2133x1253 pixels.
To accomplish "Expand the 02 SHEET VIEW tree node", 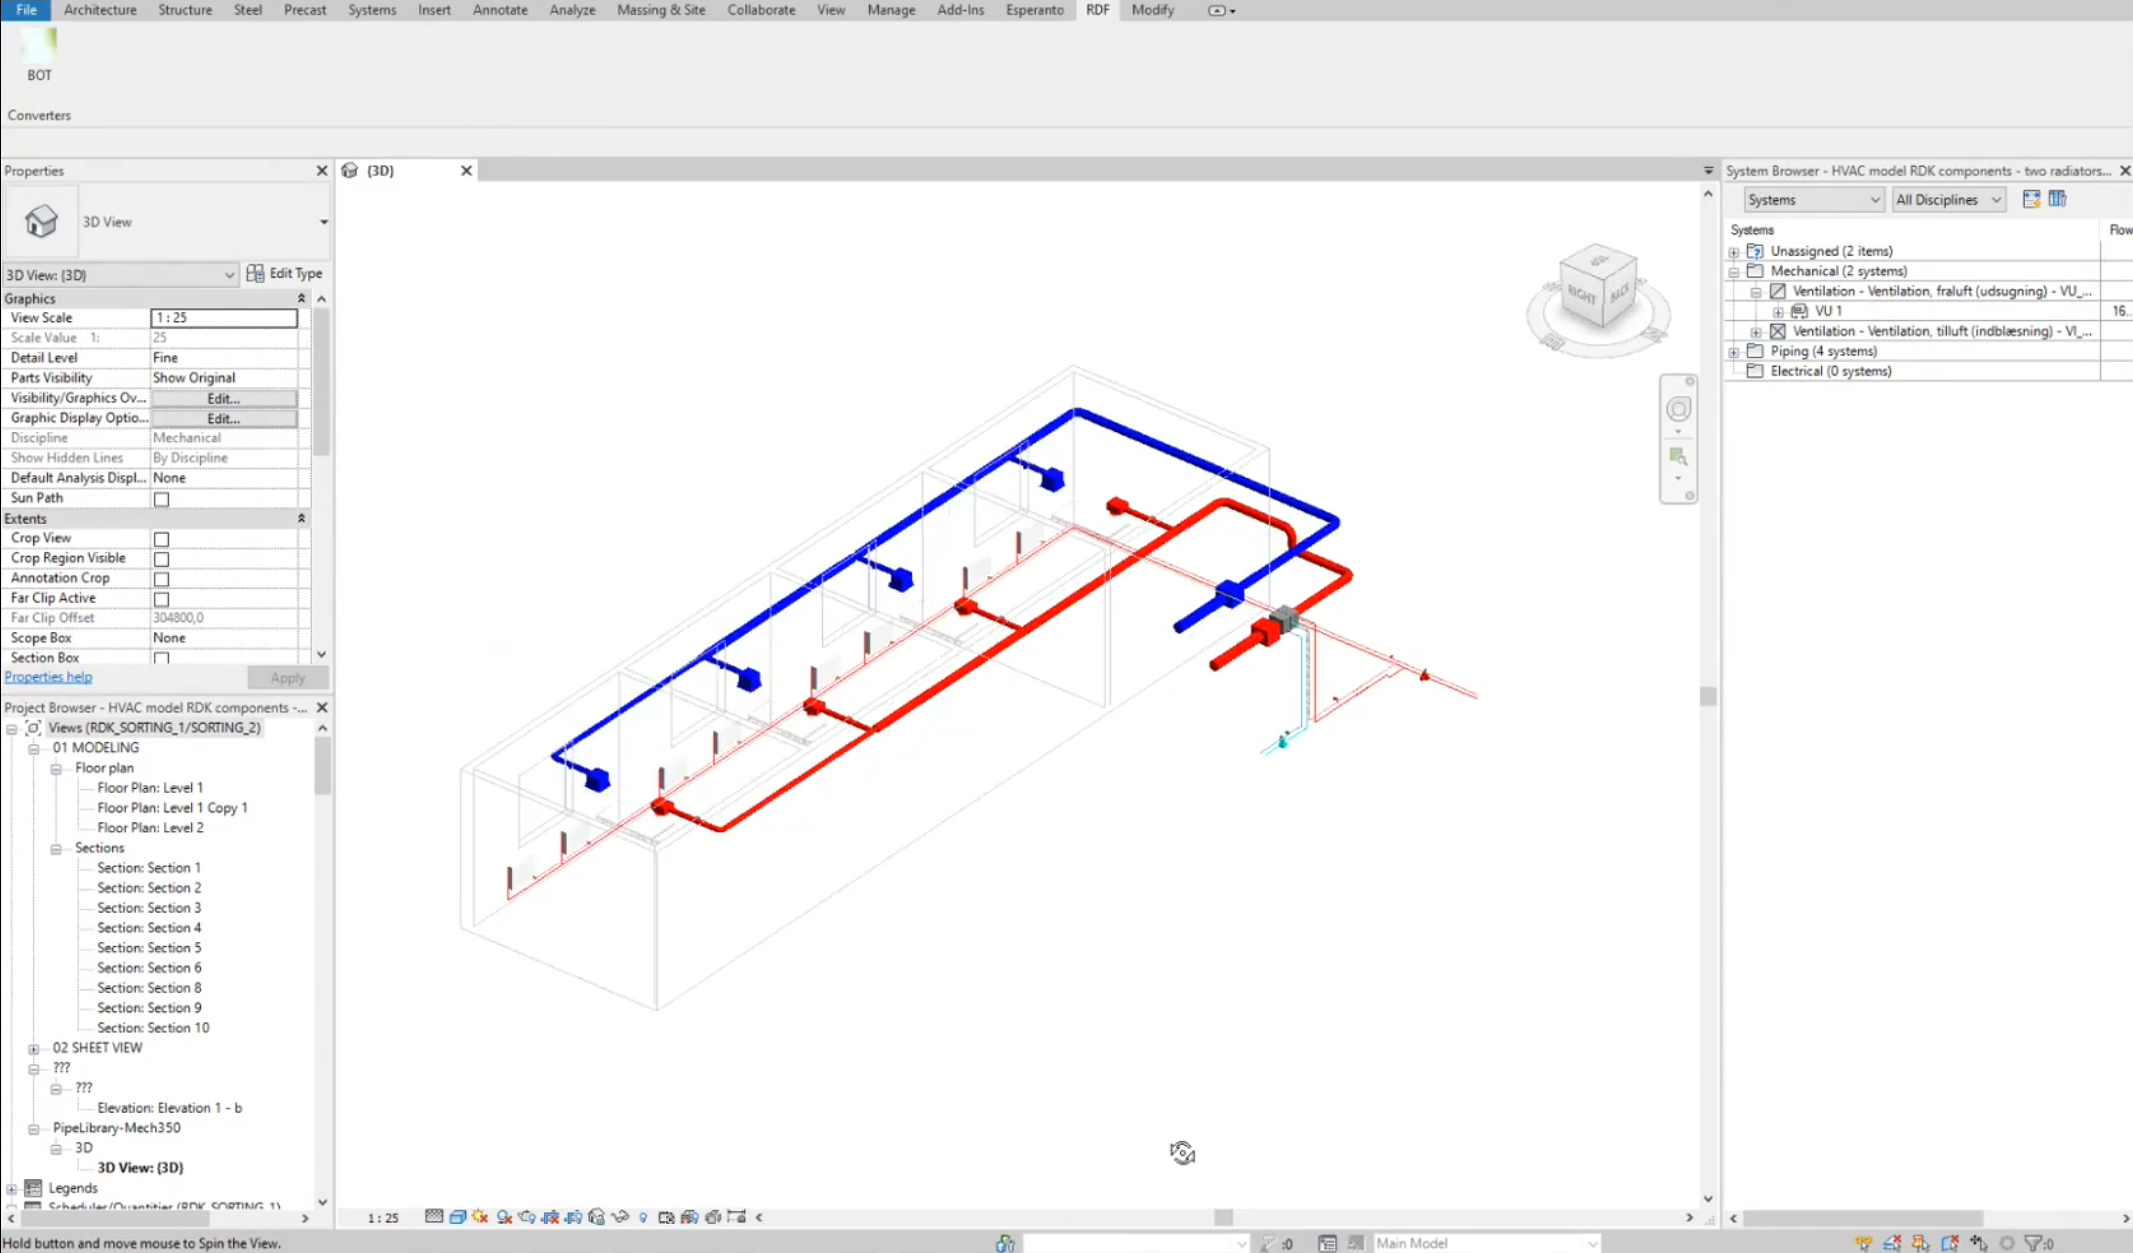I will click(x=34, y=1049).
